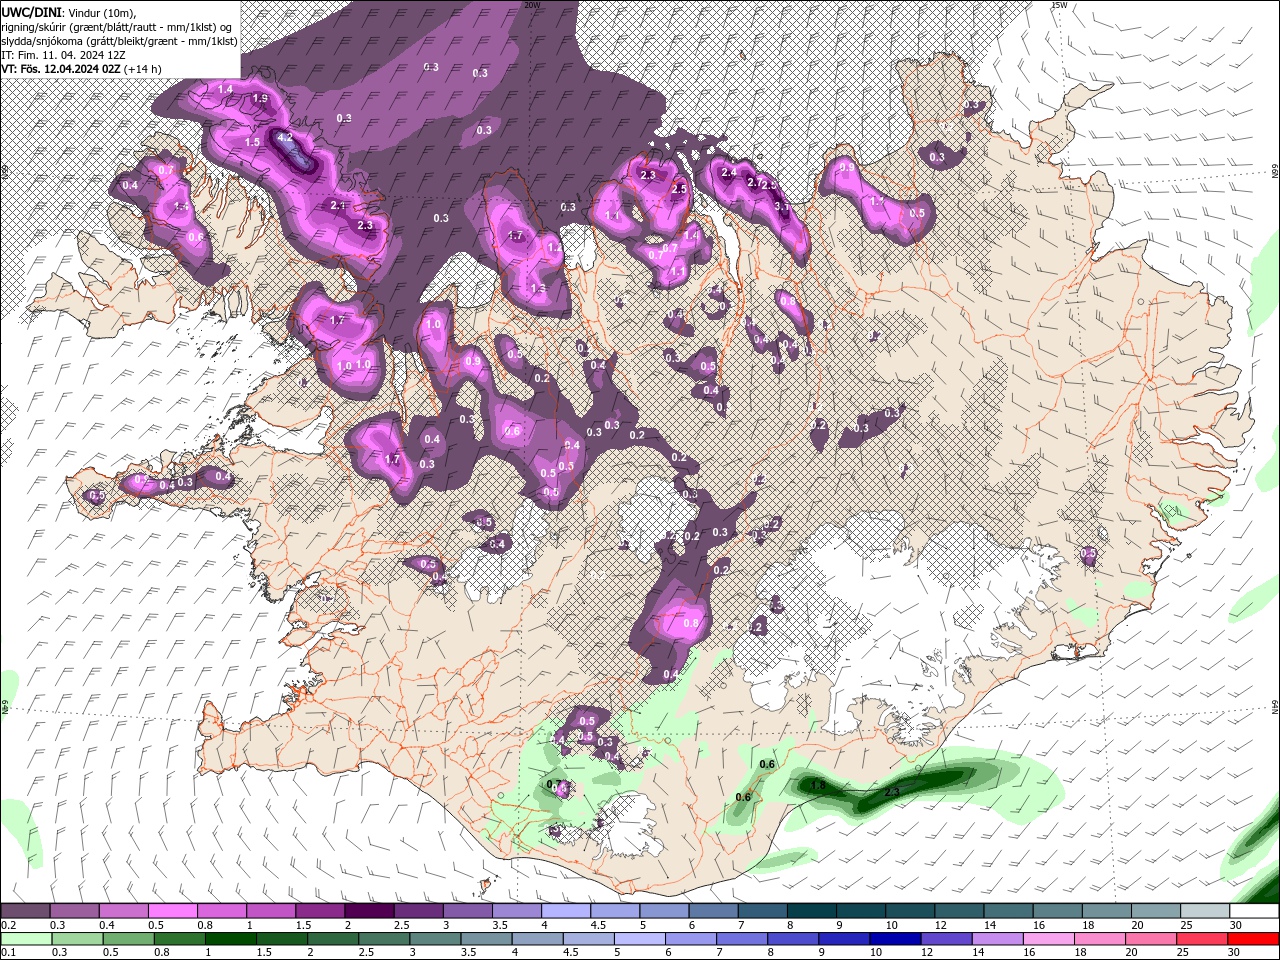Pick the 2.5 swatch in the lower rain legend row
1280x960 pixels.
(x=383, y=939)
